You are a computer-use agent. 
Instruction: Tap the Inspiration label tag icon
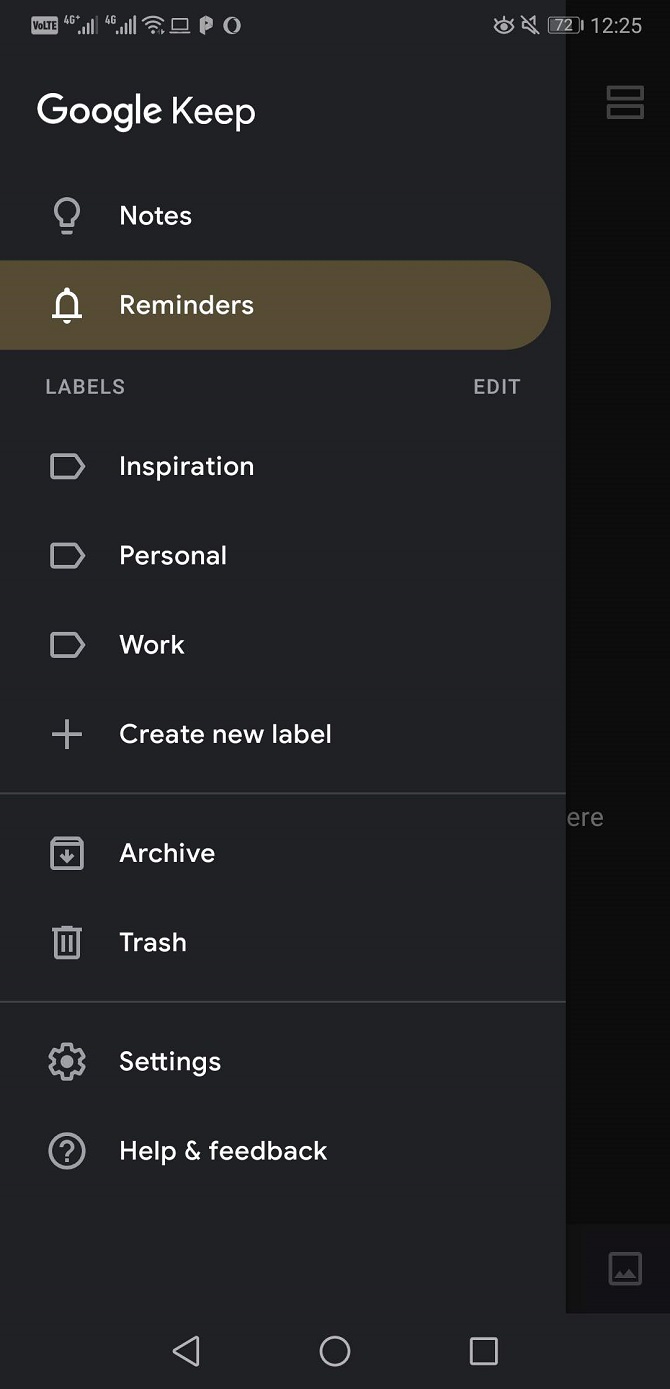[67, 466]
